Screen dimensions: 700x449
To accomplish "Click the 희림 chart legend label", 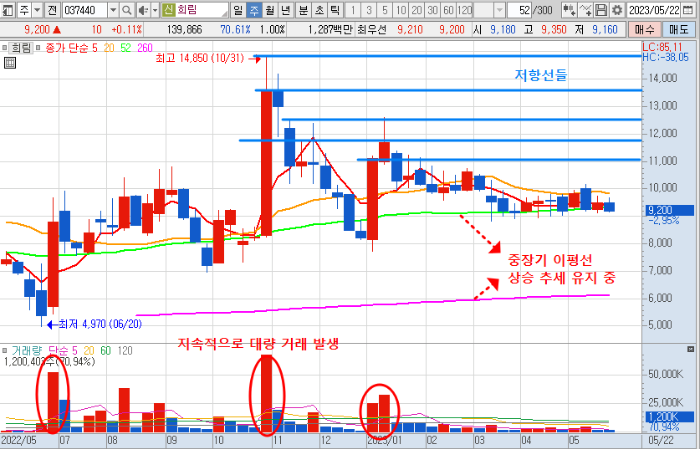I will pos(21,48).
